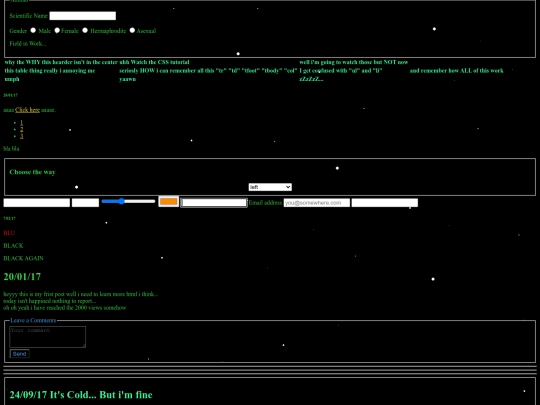The height and width of the screenshot is (405, 540).
Task: Click "this table thing really" cell
Action: (x=50, y=71)
